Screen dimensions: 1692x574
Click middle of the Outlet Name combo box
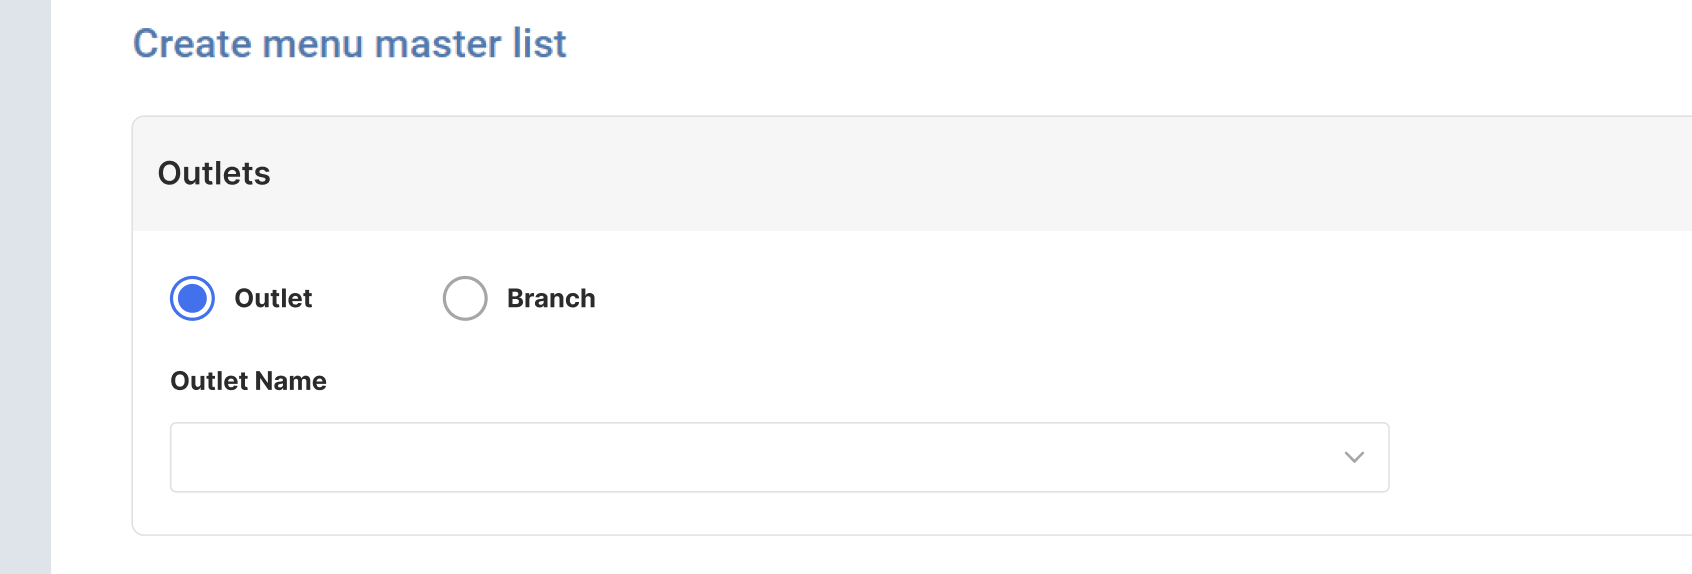click(779, 457)
